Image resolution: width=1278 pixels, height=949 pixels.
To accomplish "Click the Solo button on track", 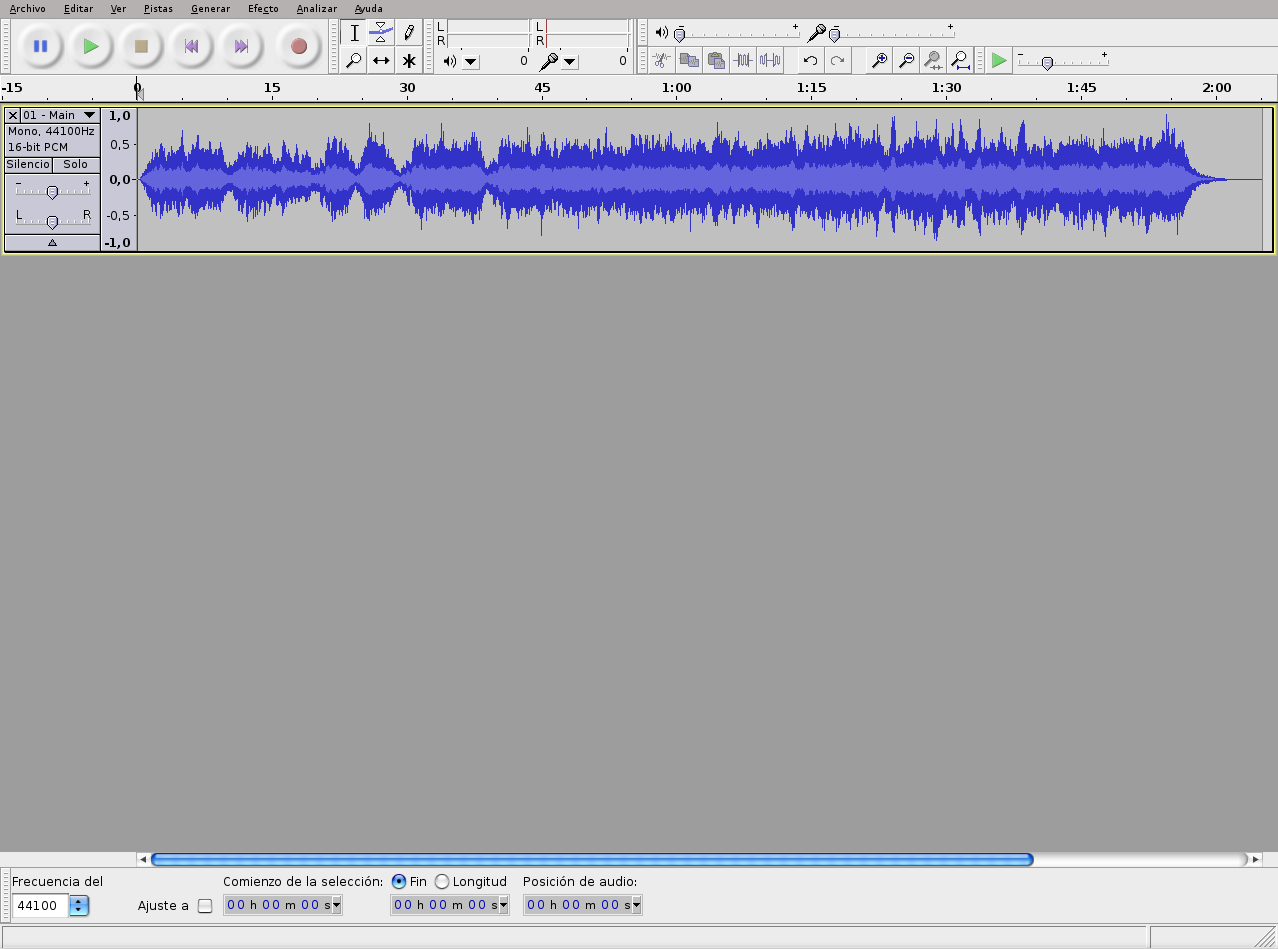I will click(x=76, y=165).
